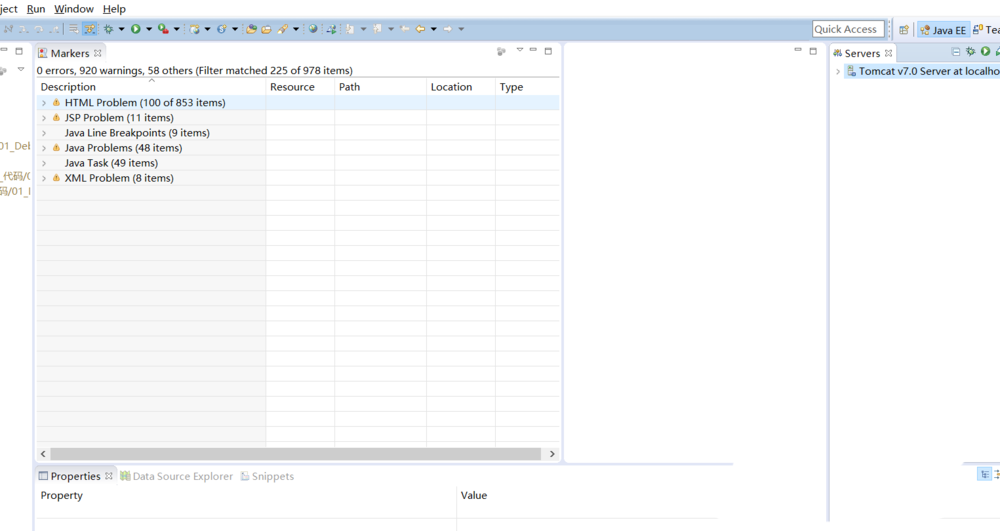Viewport: 1000px width, 531px height.
Task: Click the Open Task folder icon
Action: click(x=267, y=29)
